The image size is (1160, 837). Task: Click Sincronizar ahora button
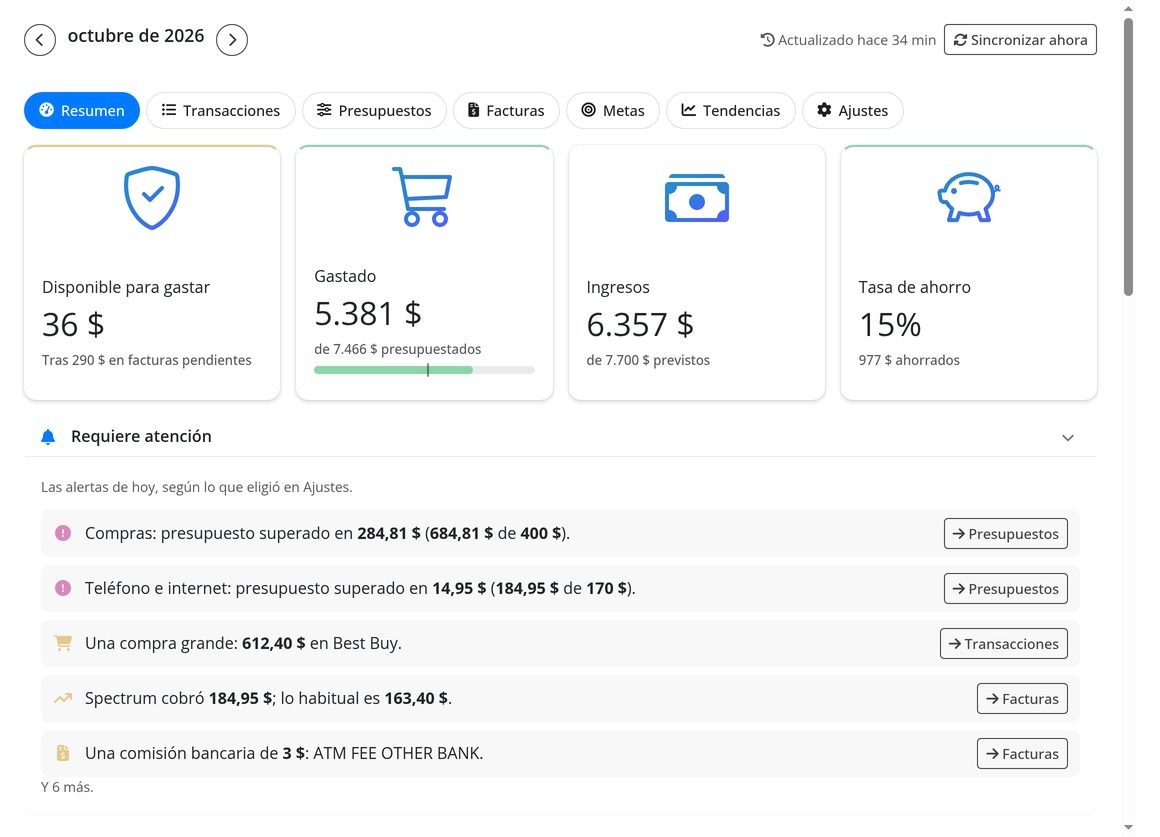point(1020,40)
